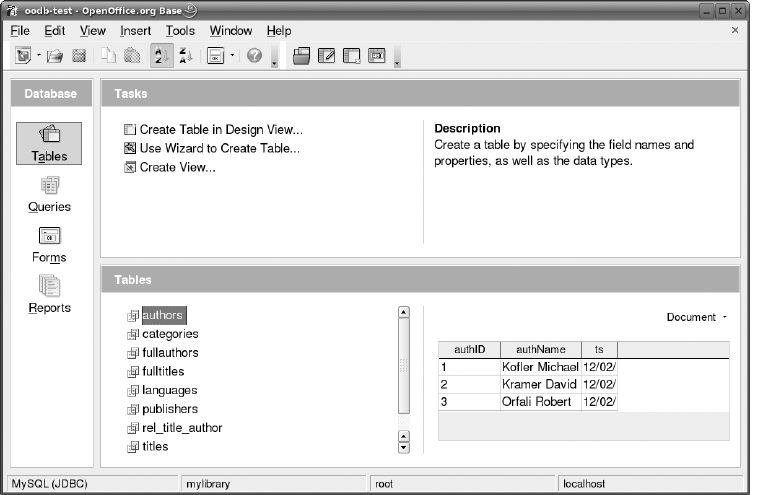Switch to Reports in Database pane
The width and height of the screenshot is (765, 495).
(x=49, y=294)
